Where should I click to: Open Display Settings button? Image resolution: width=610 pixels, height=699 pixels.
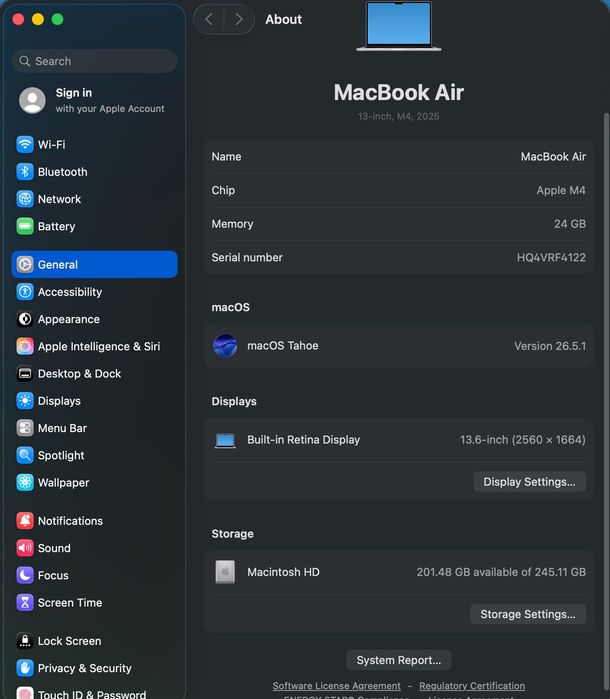(529, 482)
